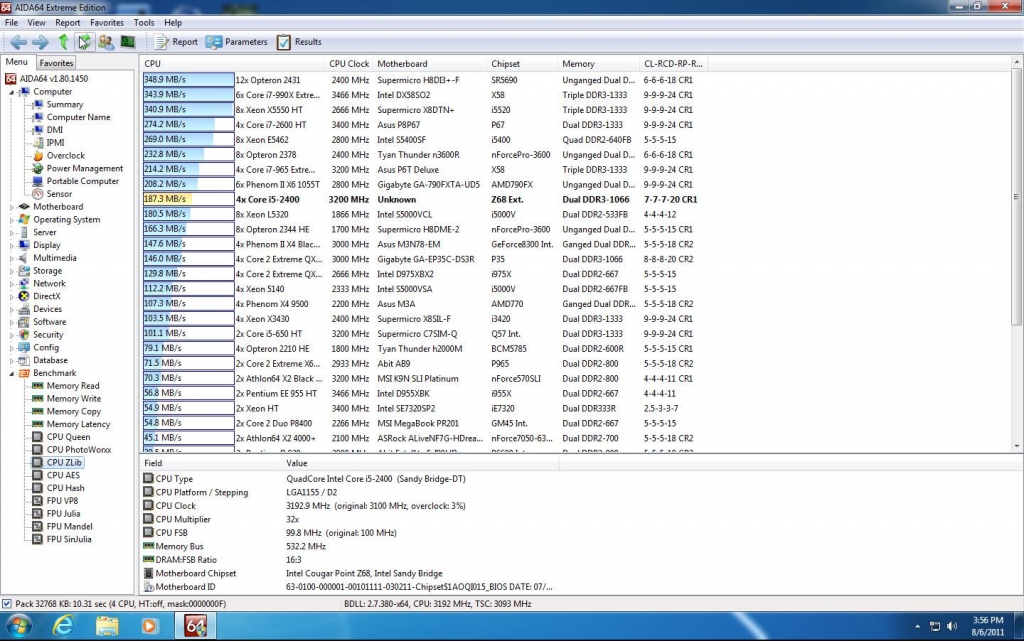Viewport: 1024px width, 641px height.
Task: Open the Tools menu
Action: coord(144,22)
